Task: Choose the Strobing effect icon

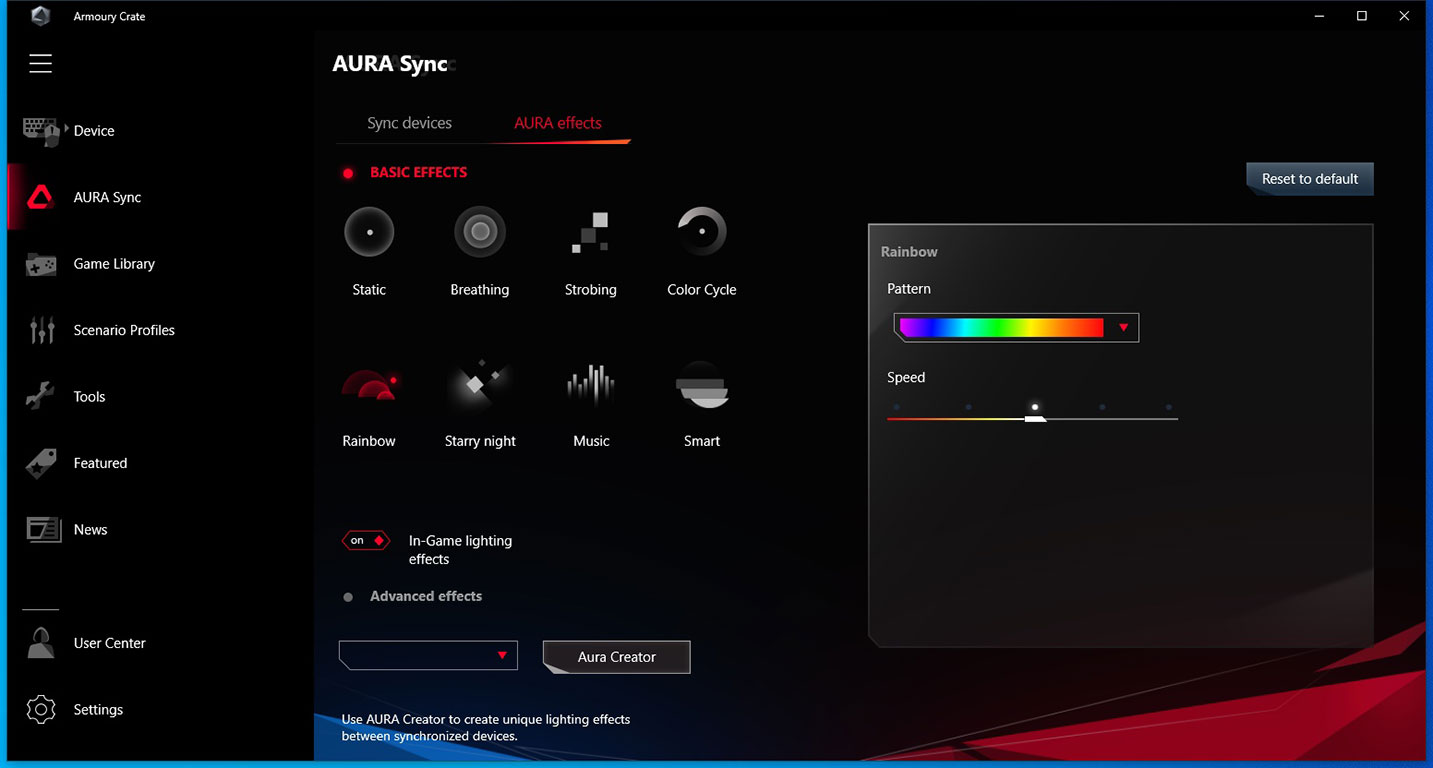Action: [x=590, y=232]
